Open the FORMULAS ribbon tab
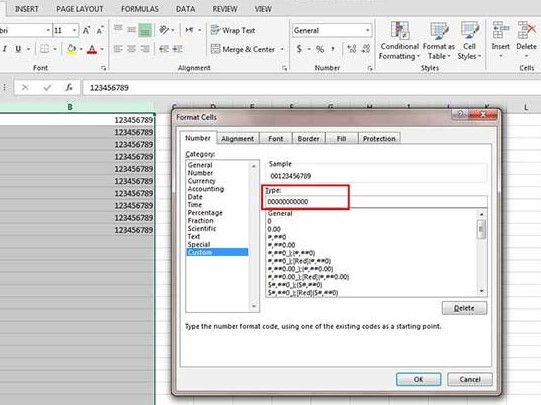 [140, 9]
